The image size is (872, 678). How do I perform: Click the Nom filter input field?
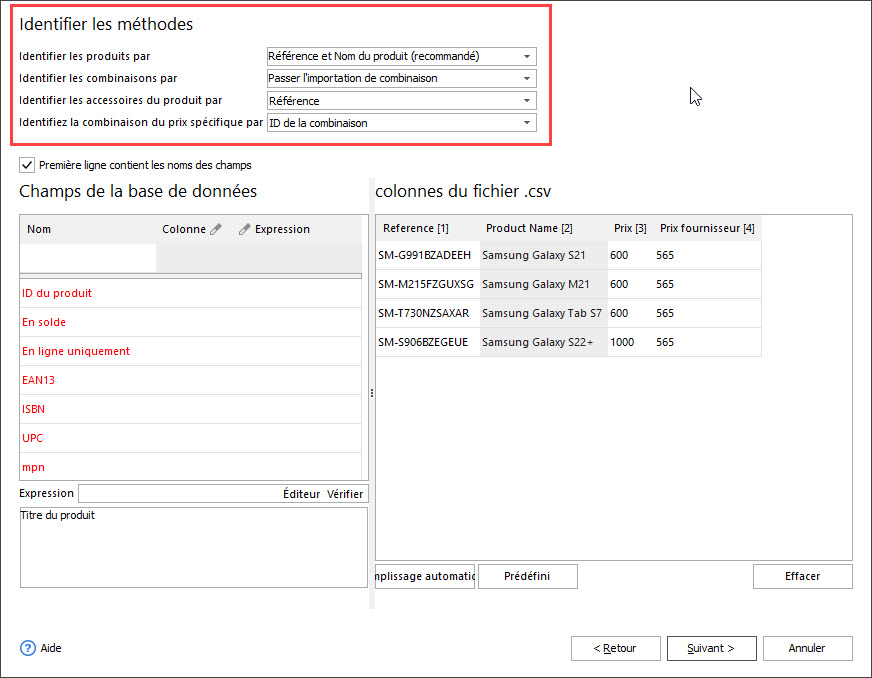click(88, 259)
